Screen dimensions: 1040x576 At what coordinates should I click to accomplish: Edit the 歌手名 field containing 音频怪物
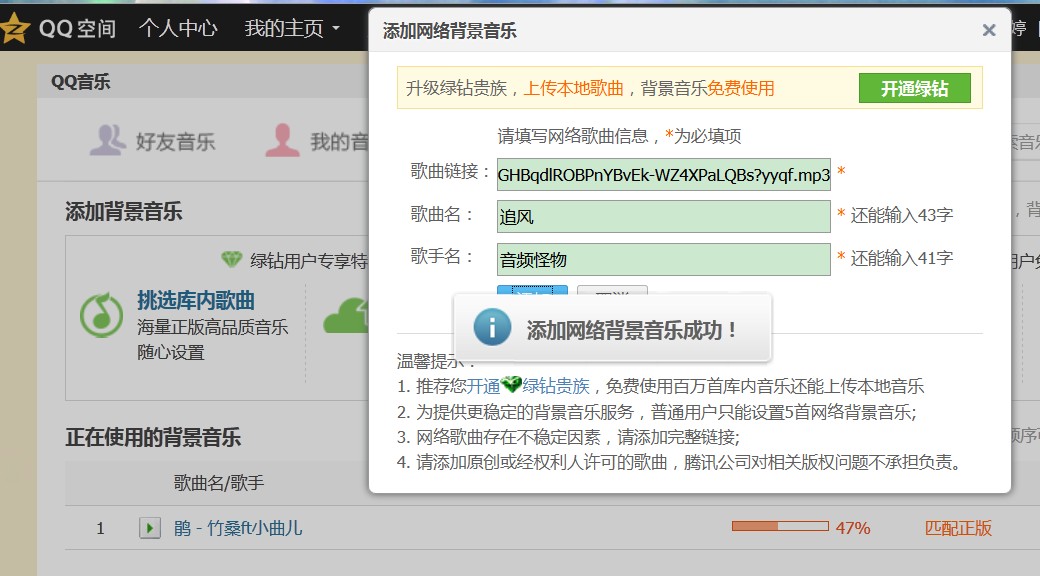tap(663, 259)
